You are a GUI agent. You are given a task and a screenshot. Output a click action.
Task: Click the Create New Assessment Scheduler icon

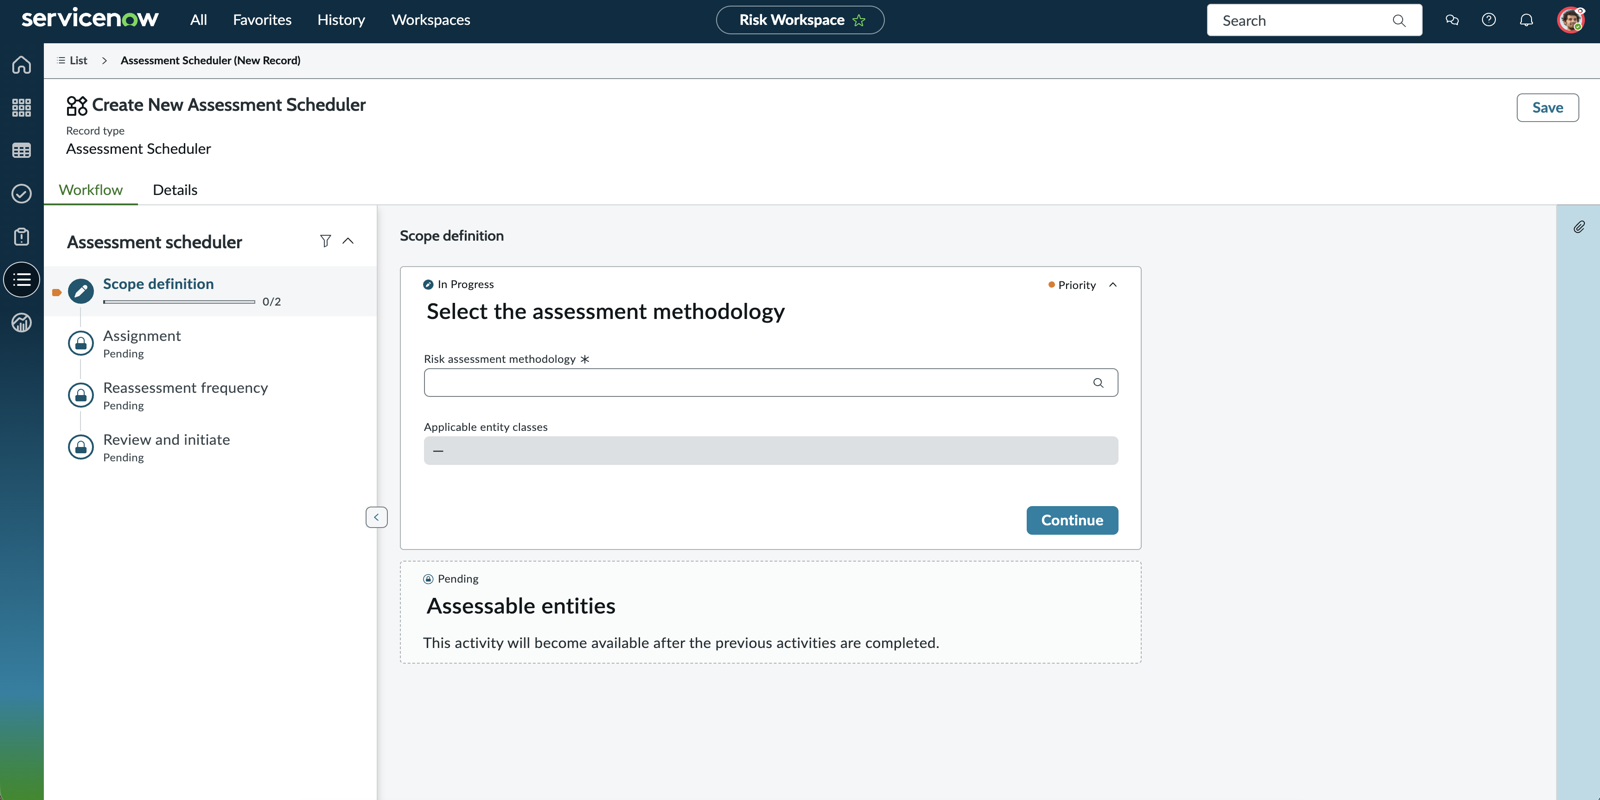(77, 105)
